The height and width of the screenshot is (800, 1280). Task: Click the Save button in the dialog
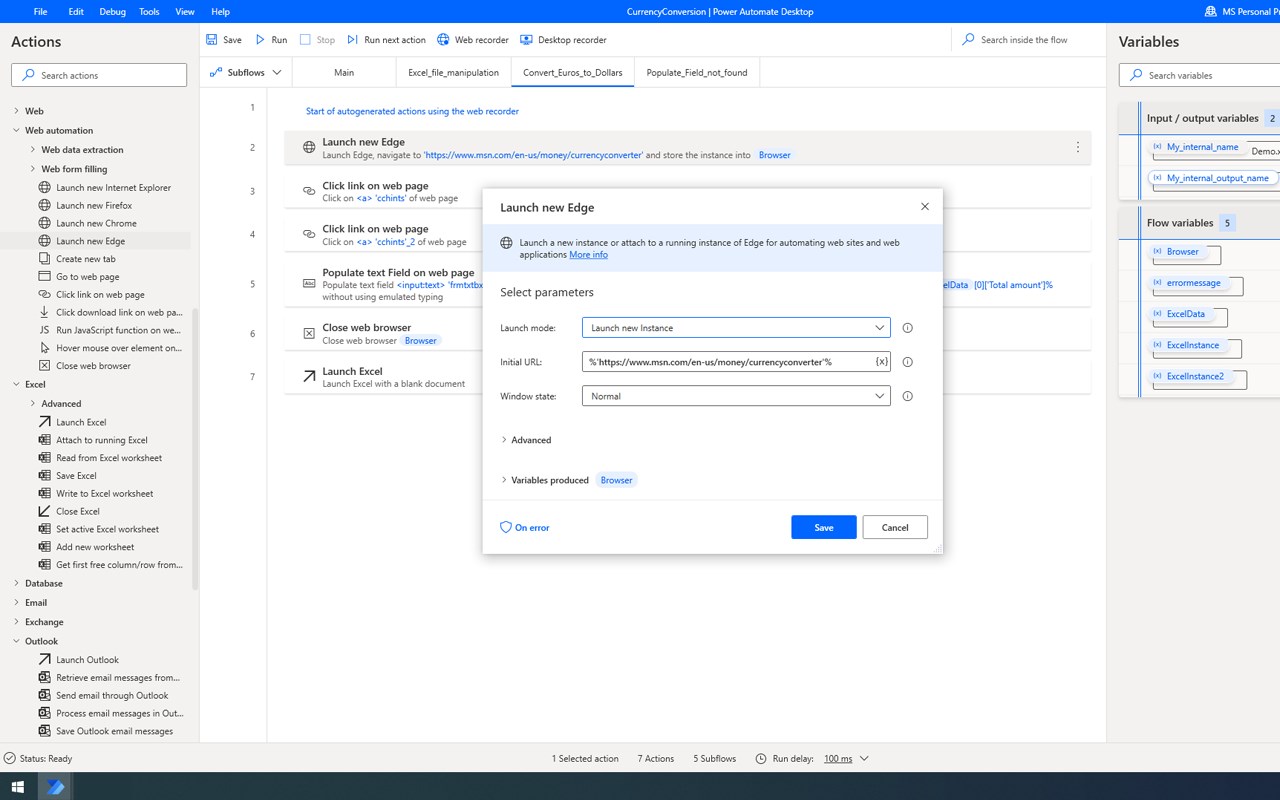click(824, 527)
